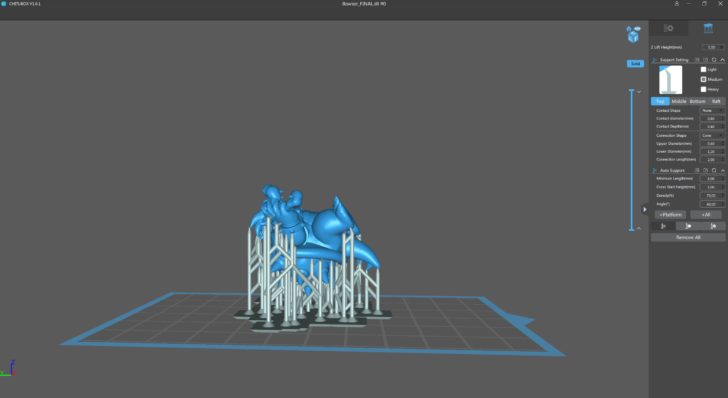Viewport: 728px width, 398px height.
Task: Open the Connection Shape dropdown
Action: 712,136
